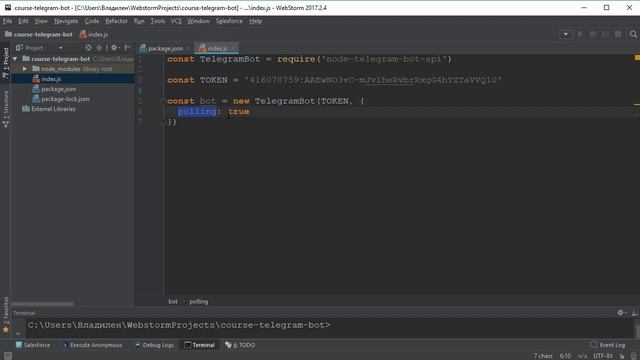Click 'bot' in the editor breadcrumb
This screenshot has height=360, width=640.
[x=173, y=302]
